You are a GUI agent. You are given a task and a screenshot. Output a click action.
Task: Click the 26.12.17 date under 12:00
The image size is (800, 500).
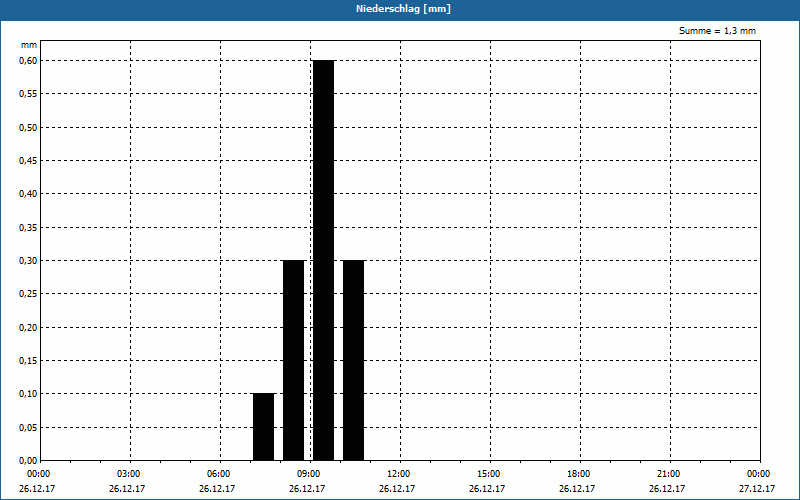point(397,489)
